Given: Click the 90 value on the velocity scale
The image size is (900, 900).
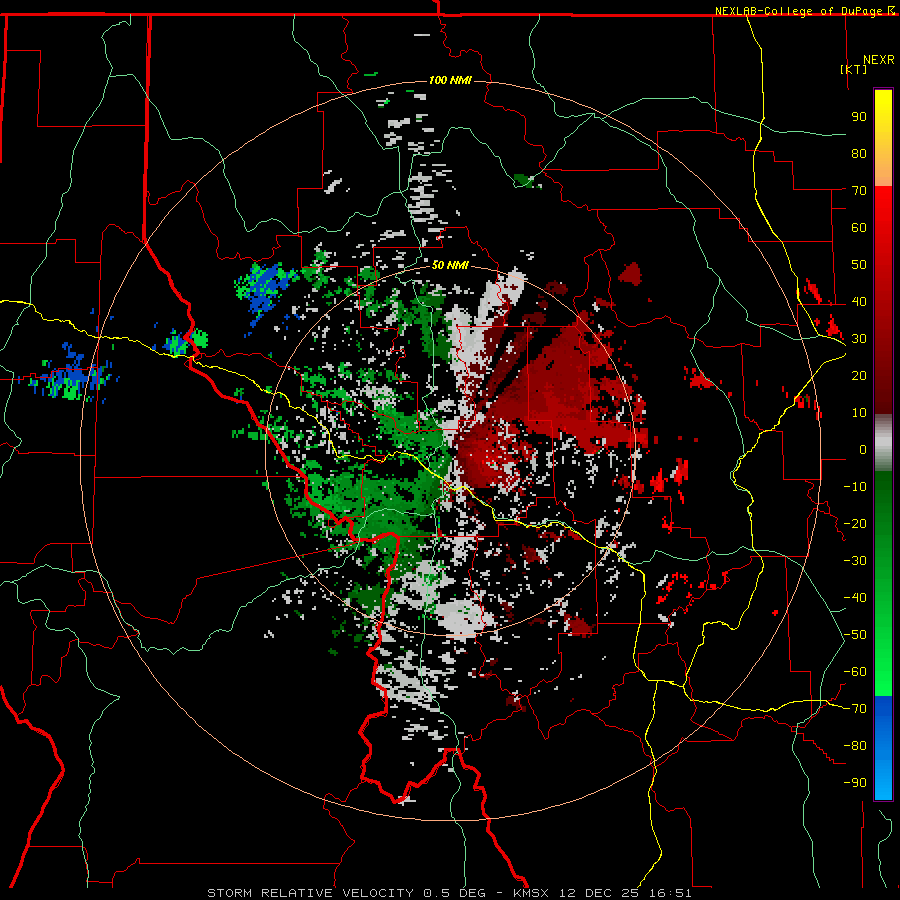Looking at the screenshot, I should point(859,117).
